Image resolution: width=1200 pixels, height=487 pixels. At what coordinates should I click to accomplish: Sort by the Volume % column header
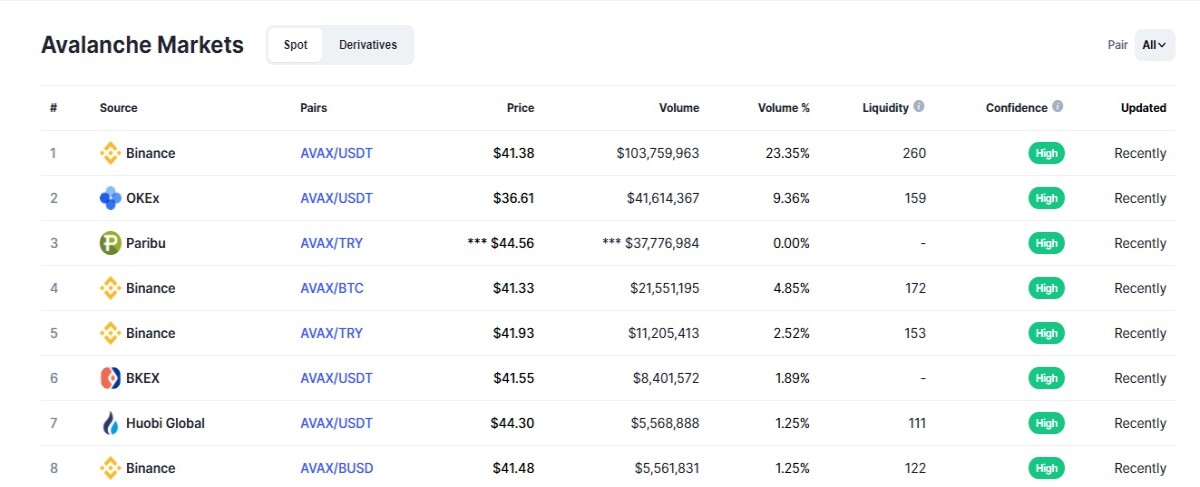click(x=784, y=108)
